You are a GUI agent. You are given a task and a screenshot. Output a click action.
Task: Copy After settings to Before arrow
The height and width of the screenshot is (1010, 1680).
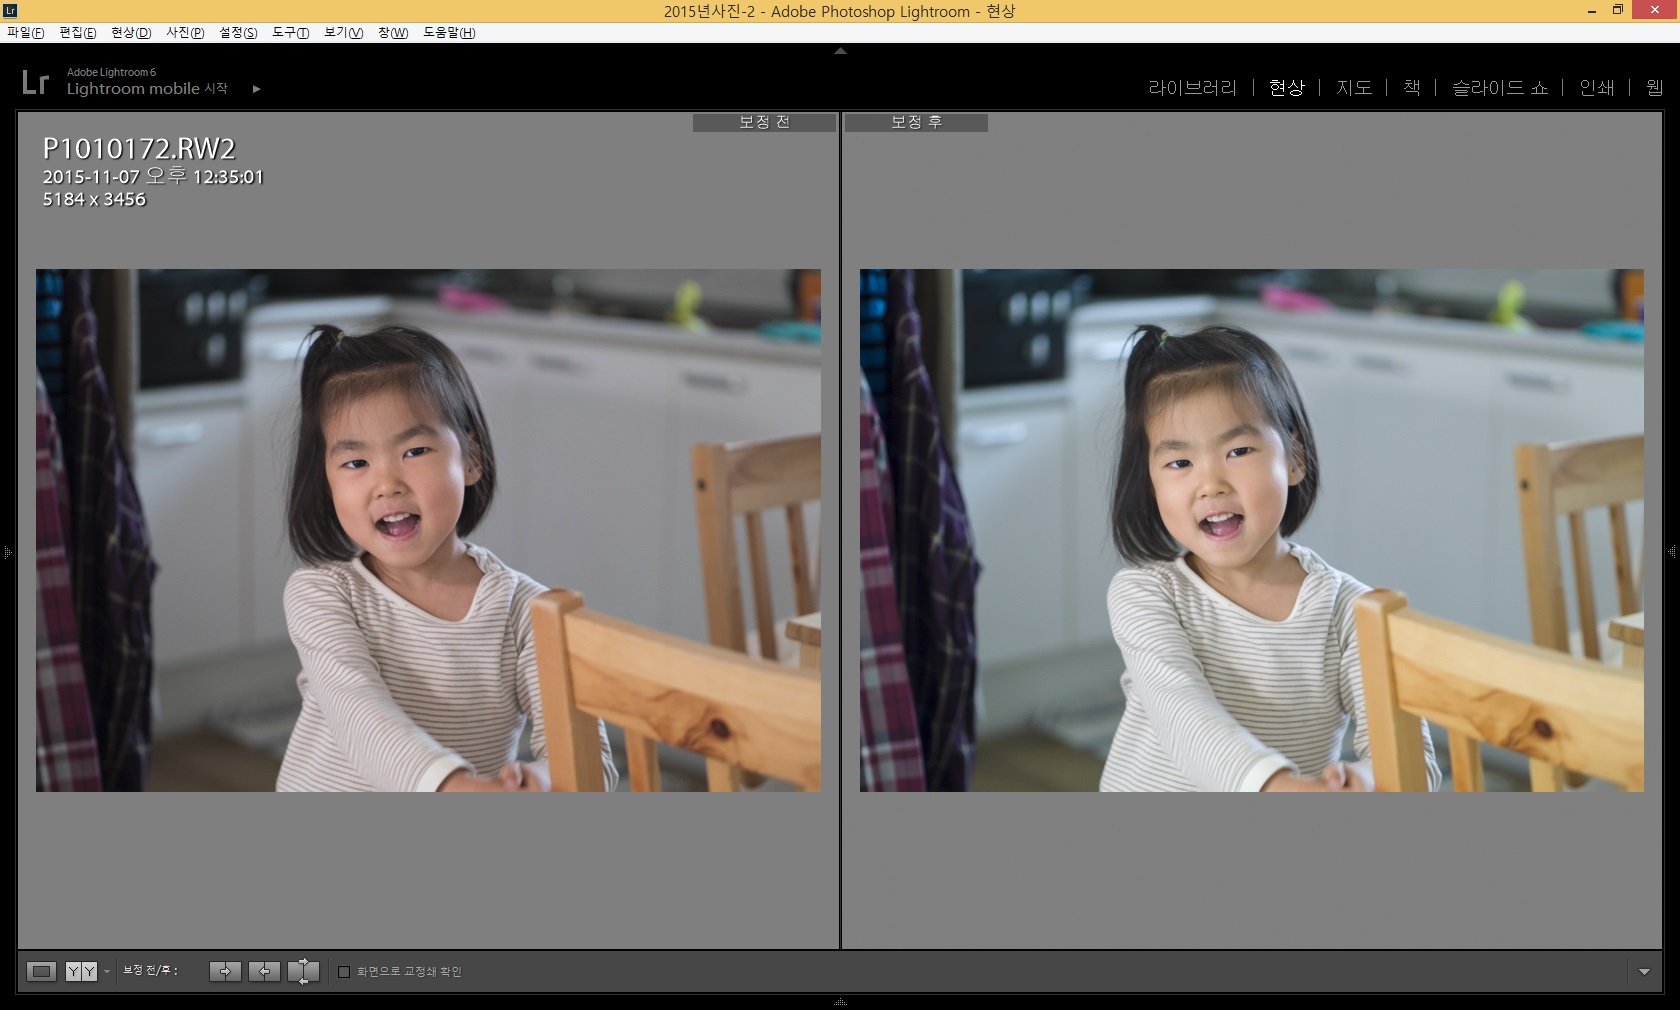click(x=264, y=971)
